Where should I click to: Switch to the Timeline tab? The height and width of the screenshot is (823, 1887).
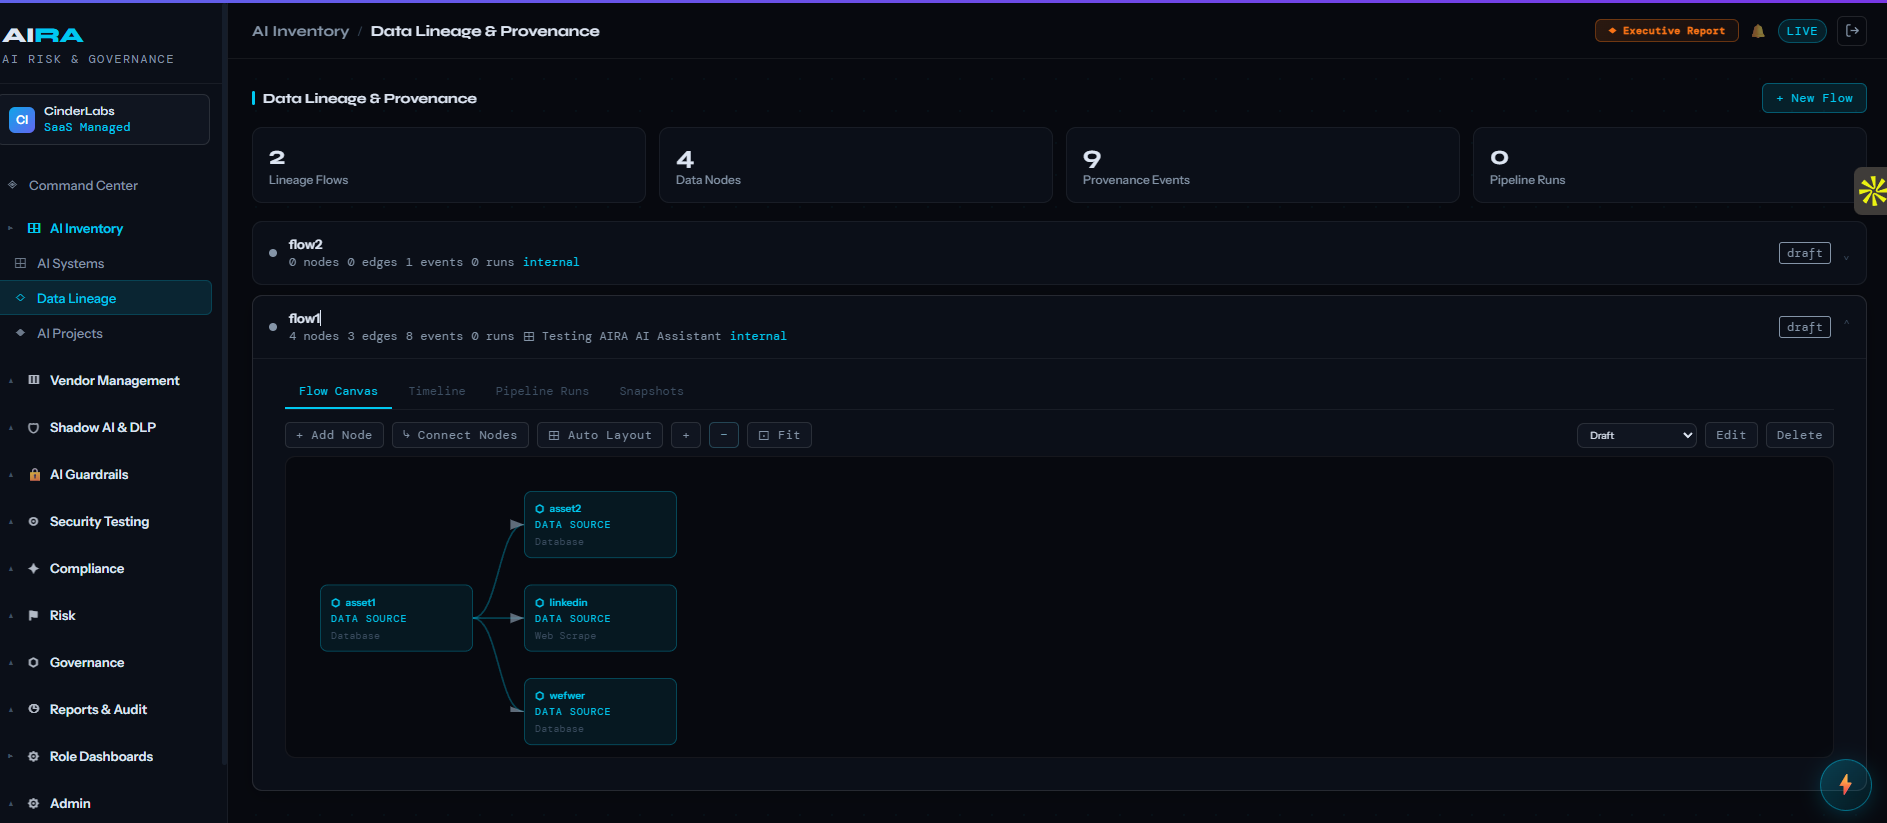coord(437,391)
